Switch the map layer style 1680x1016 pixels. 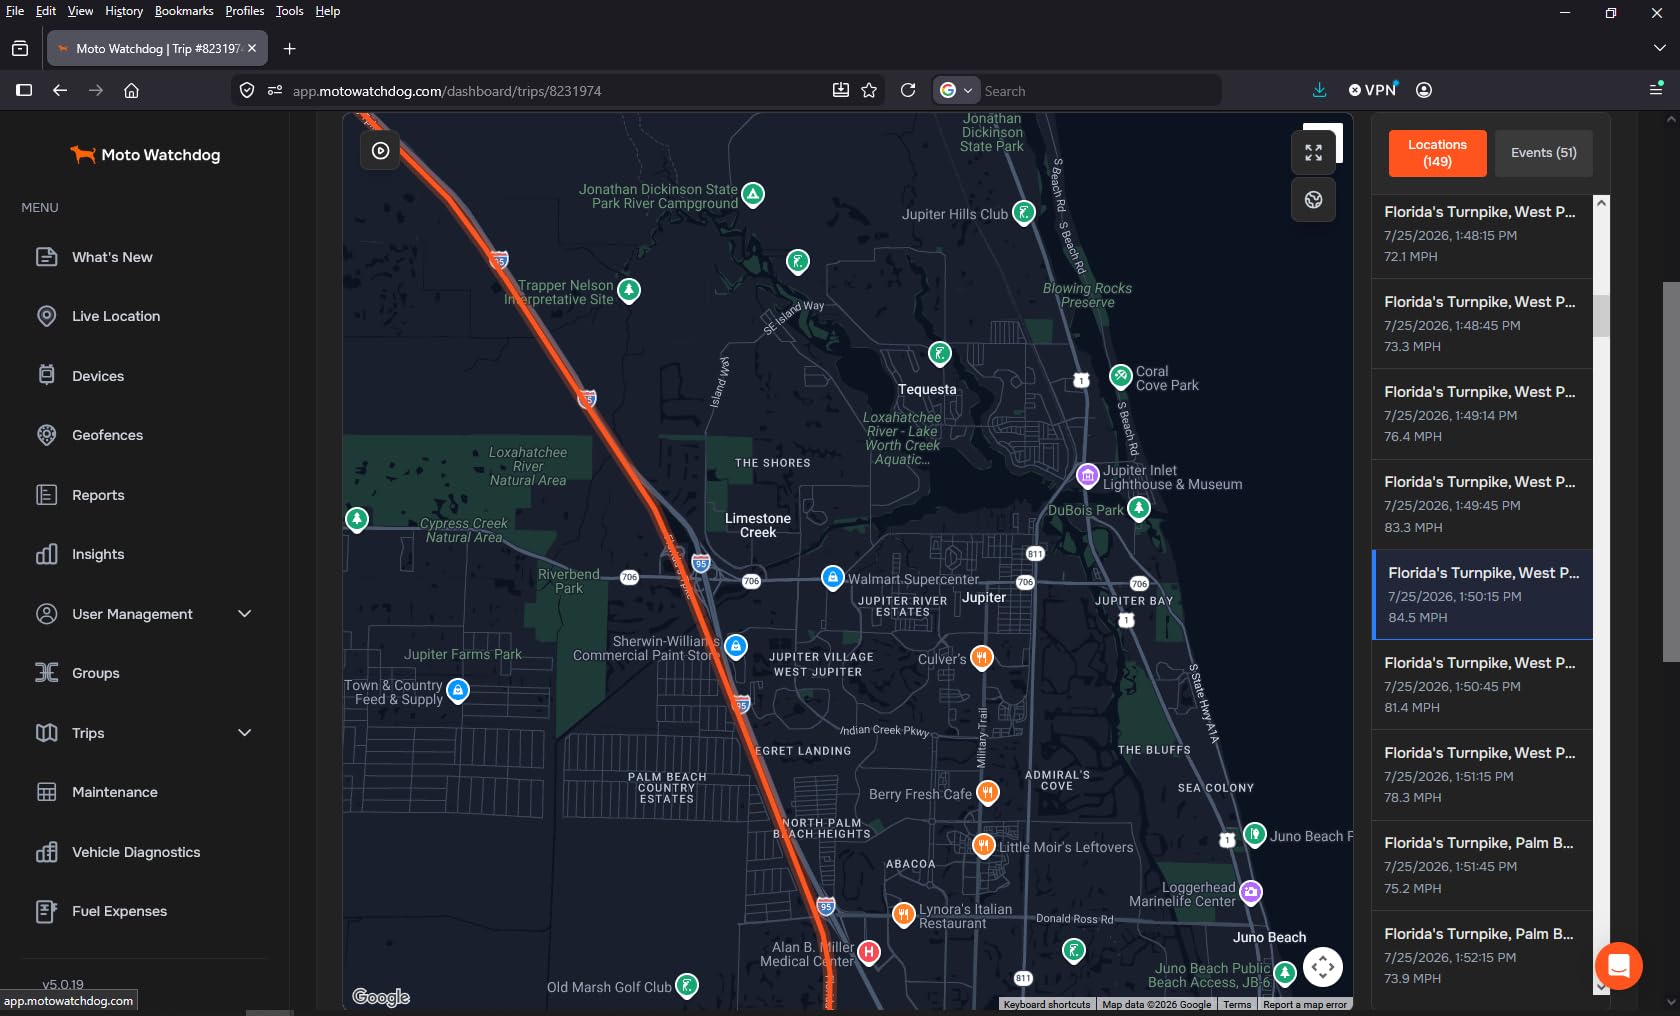coord(1313,200)
